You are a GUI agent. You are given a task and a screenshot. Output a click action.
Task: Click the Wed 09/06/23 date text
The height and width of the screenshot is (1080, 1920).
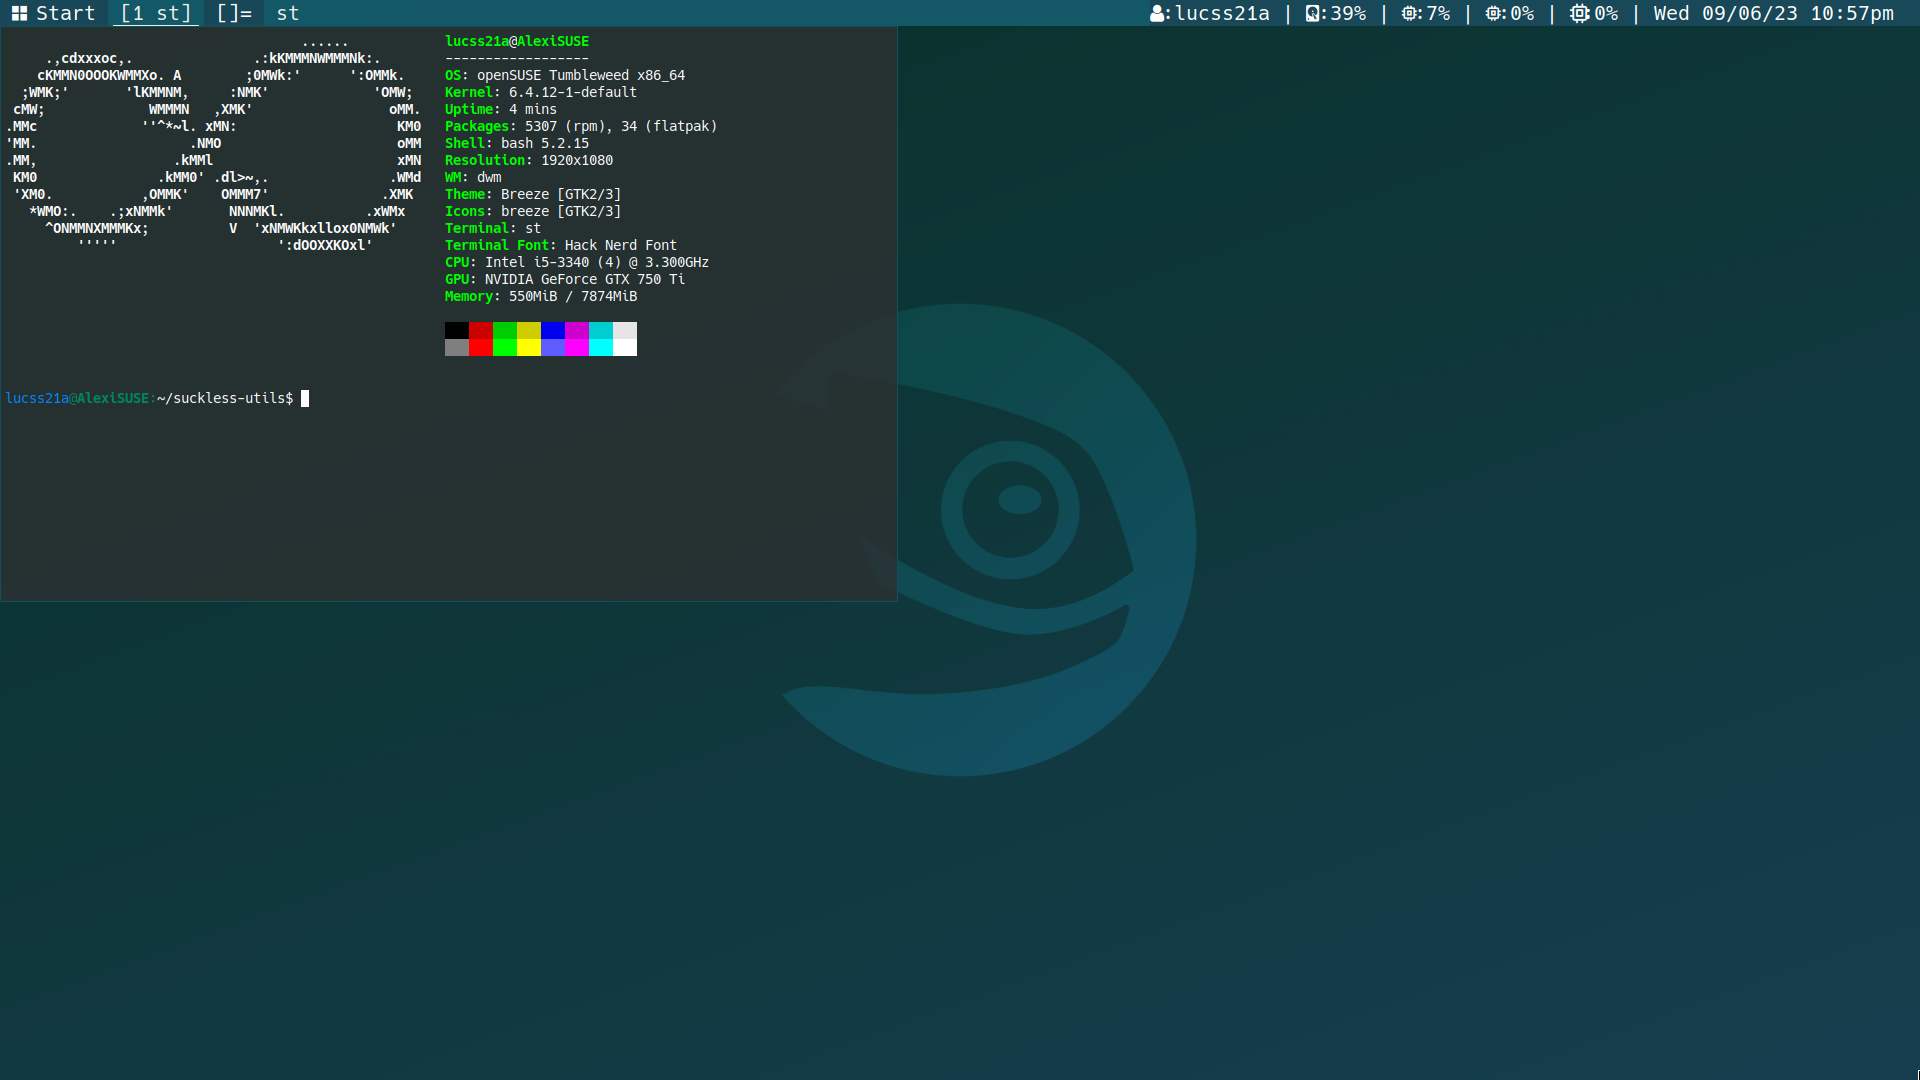click(1725, 13)
